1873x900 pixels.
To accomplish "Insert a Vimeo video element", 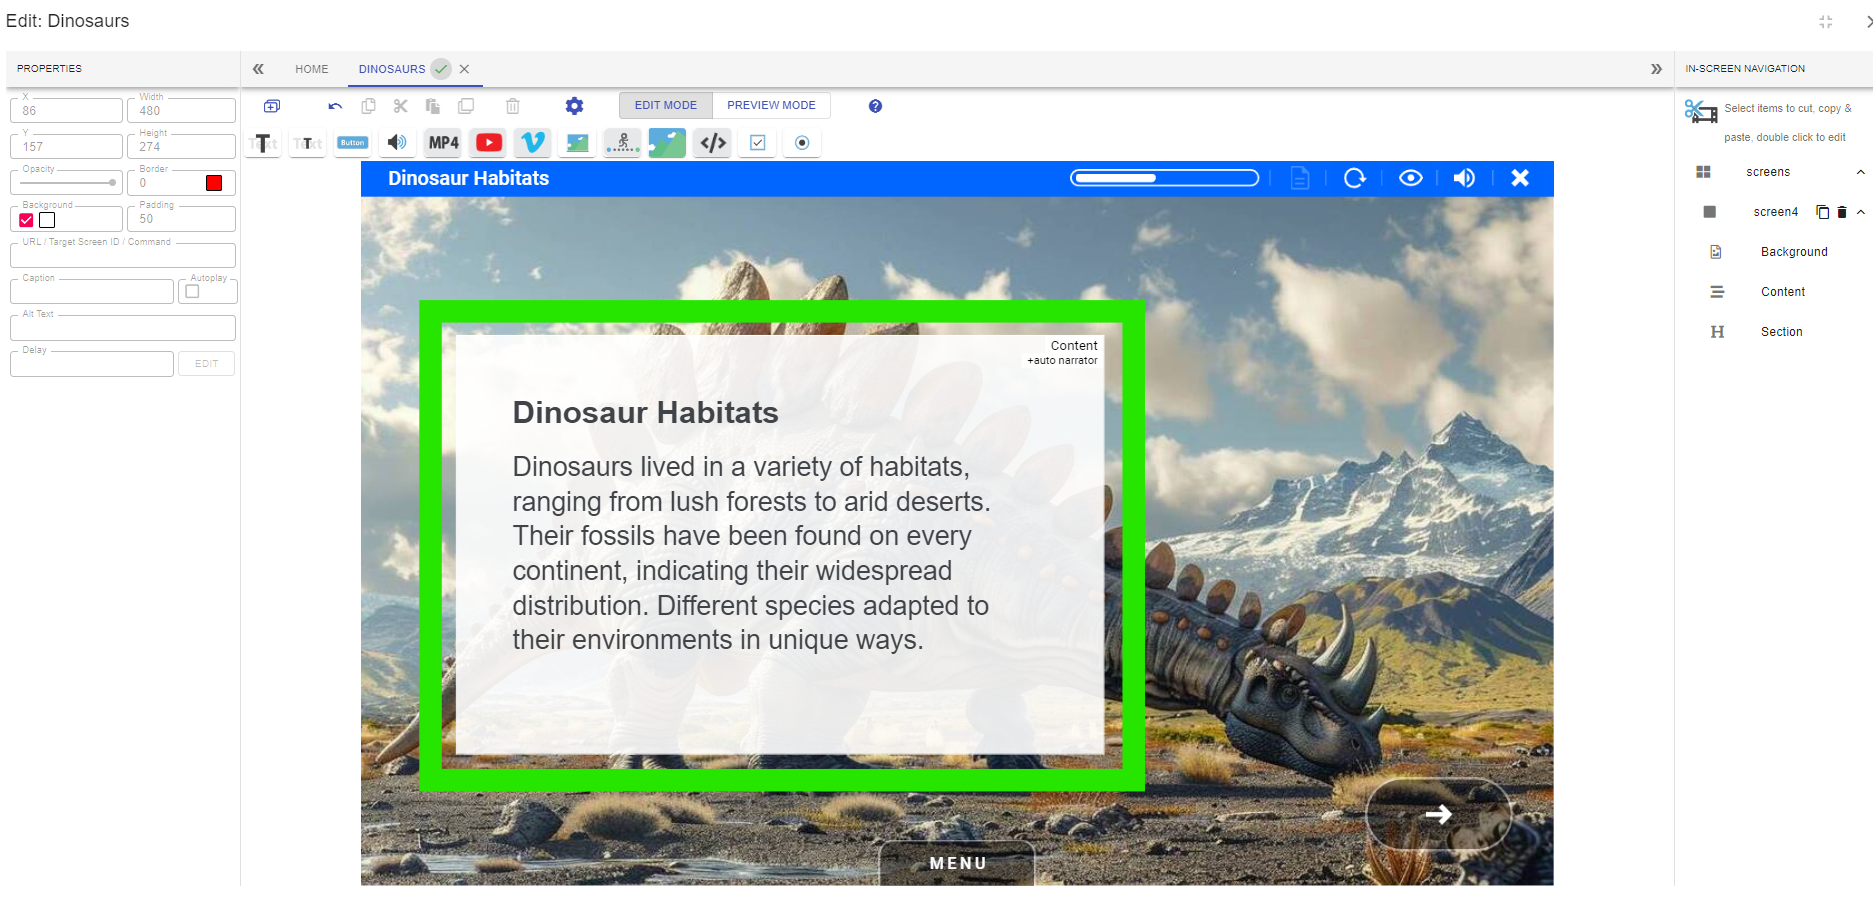I will click(x=533, y=143).
